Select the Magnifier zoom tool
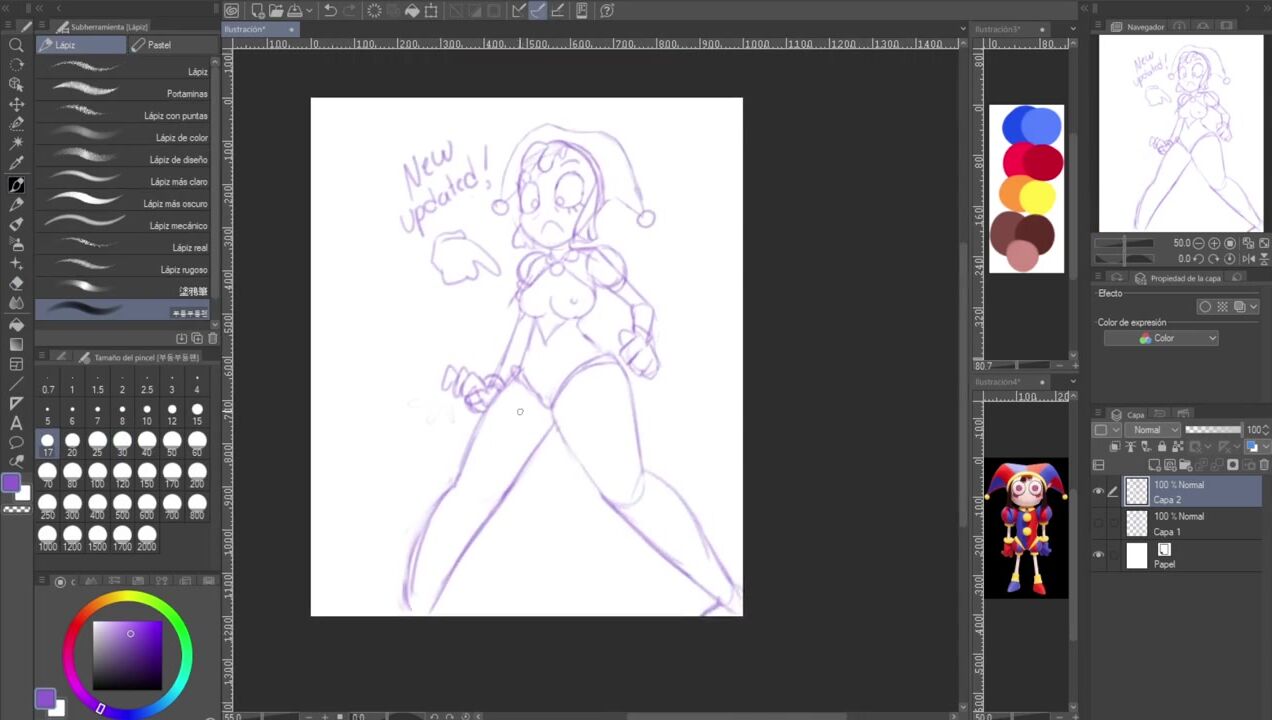 click(16, 45)
